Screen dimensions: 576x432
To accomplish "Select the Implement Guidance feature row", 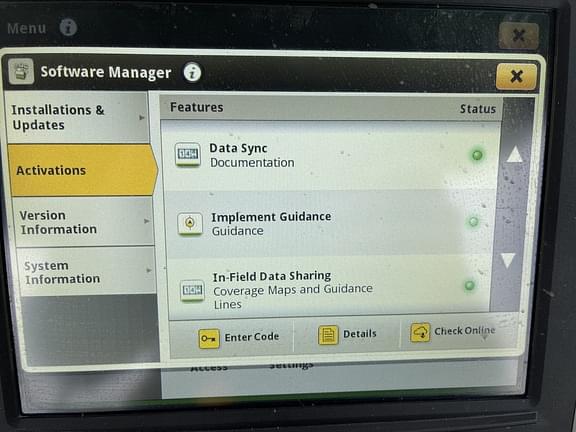I will pyautogui.click(x=330, y=223).
